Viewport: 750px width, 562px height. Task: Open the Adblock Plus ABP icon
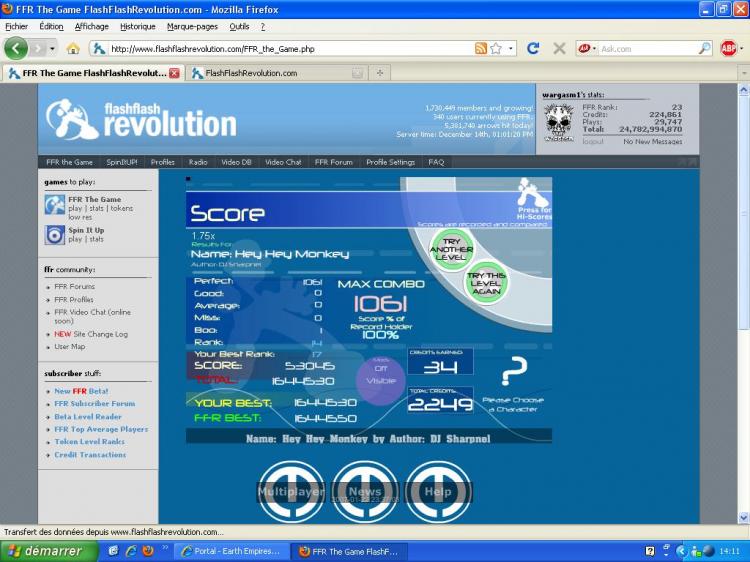click(x=728, y=48)
